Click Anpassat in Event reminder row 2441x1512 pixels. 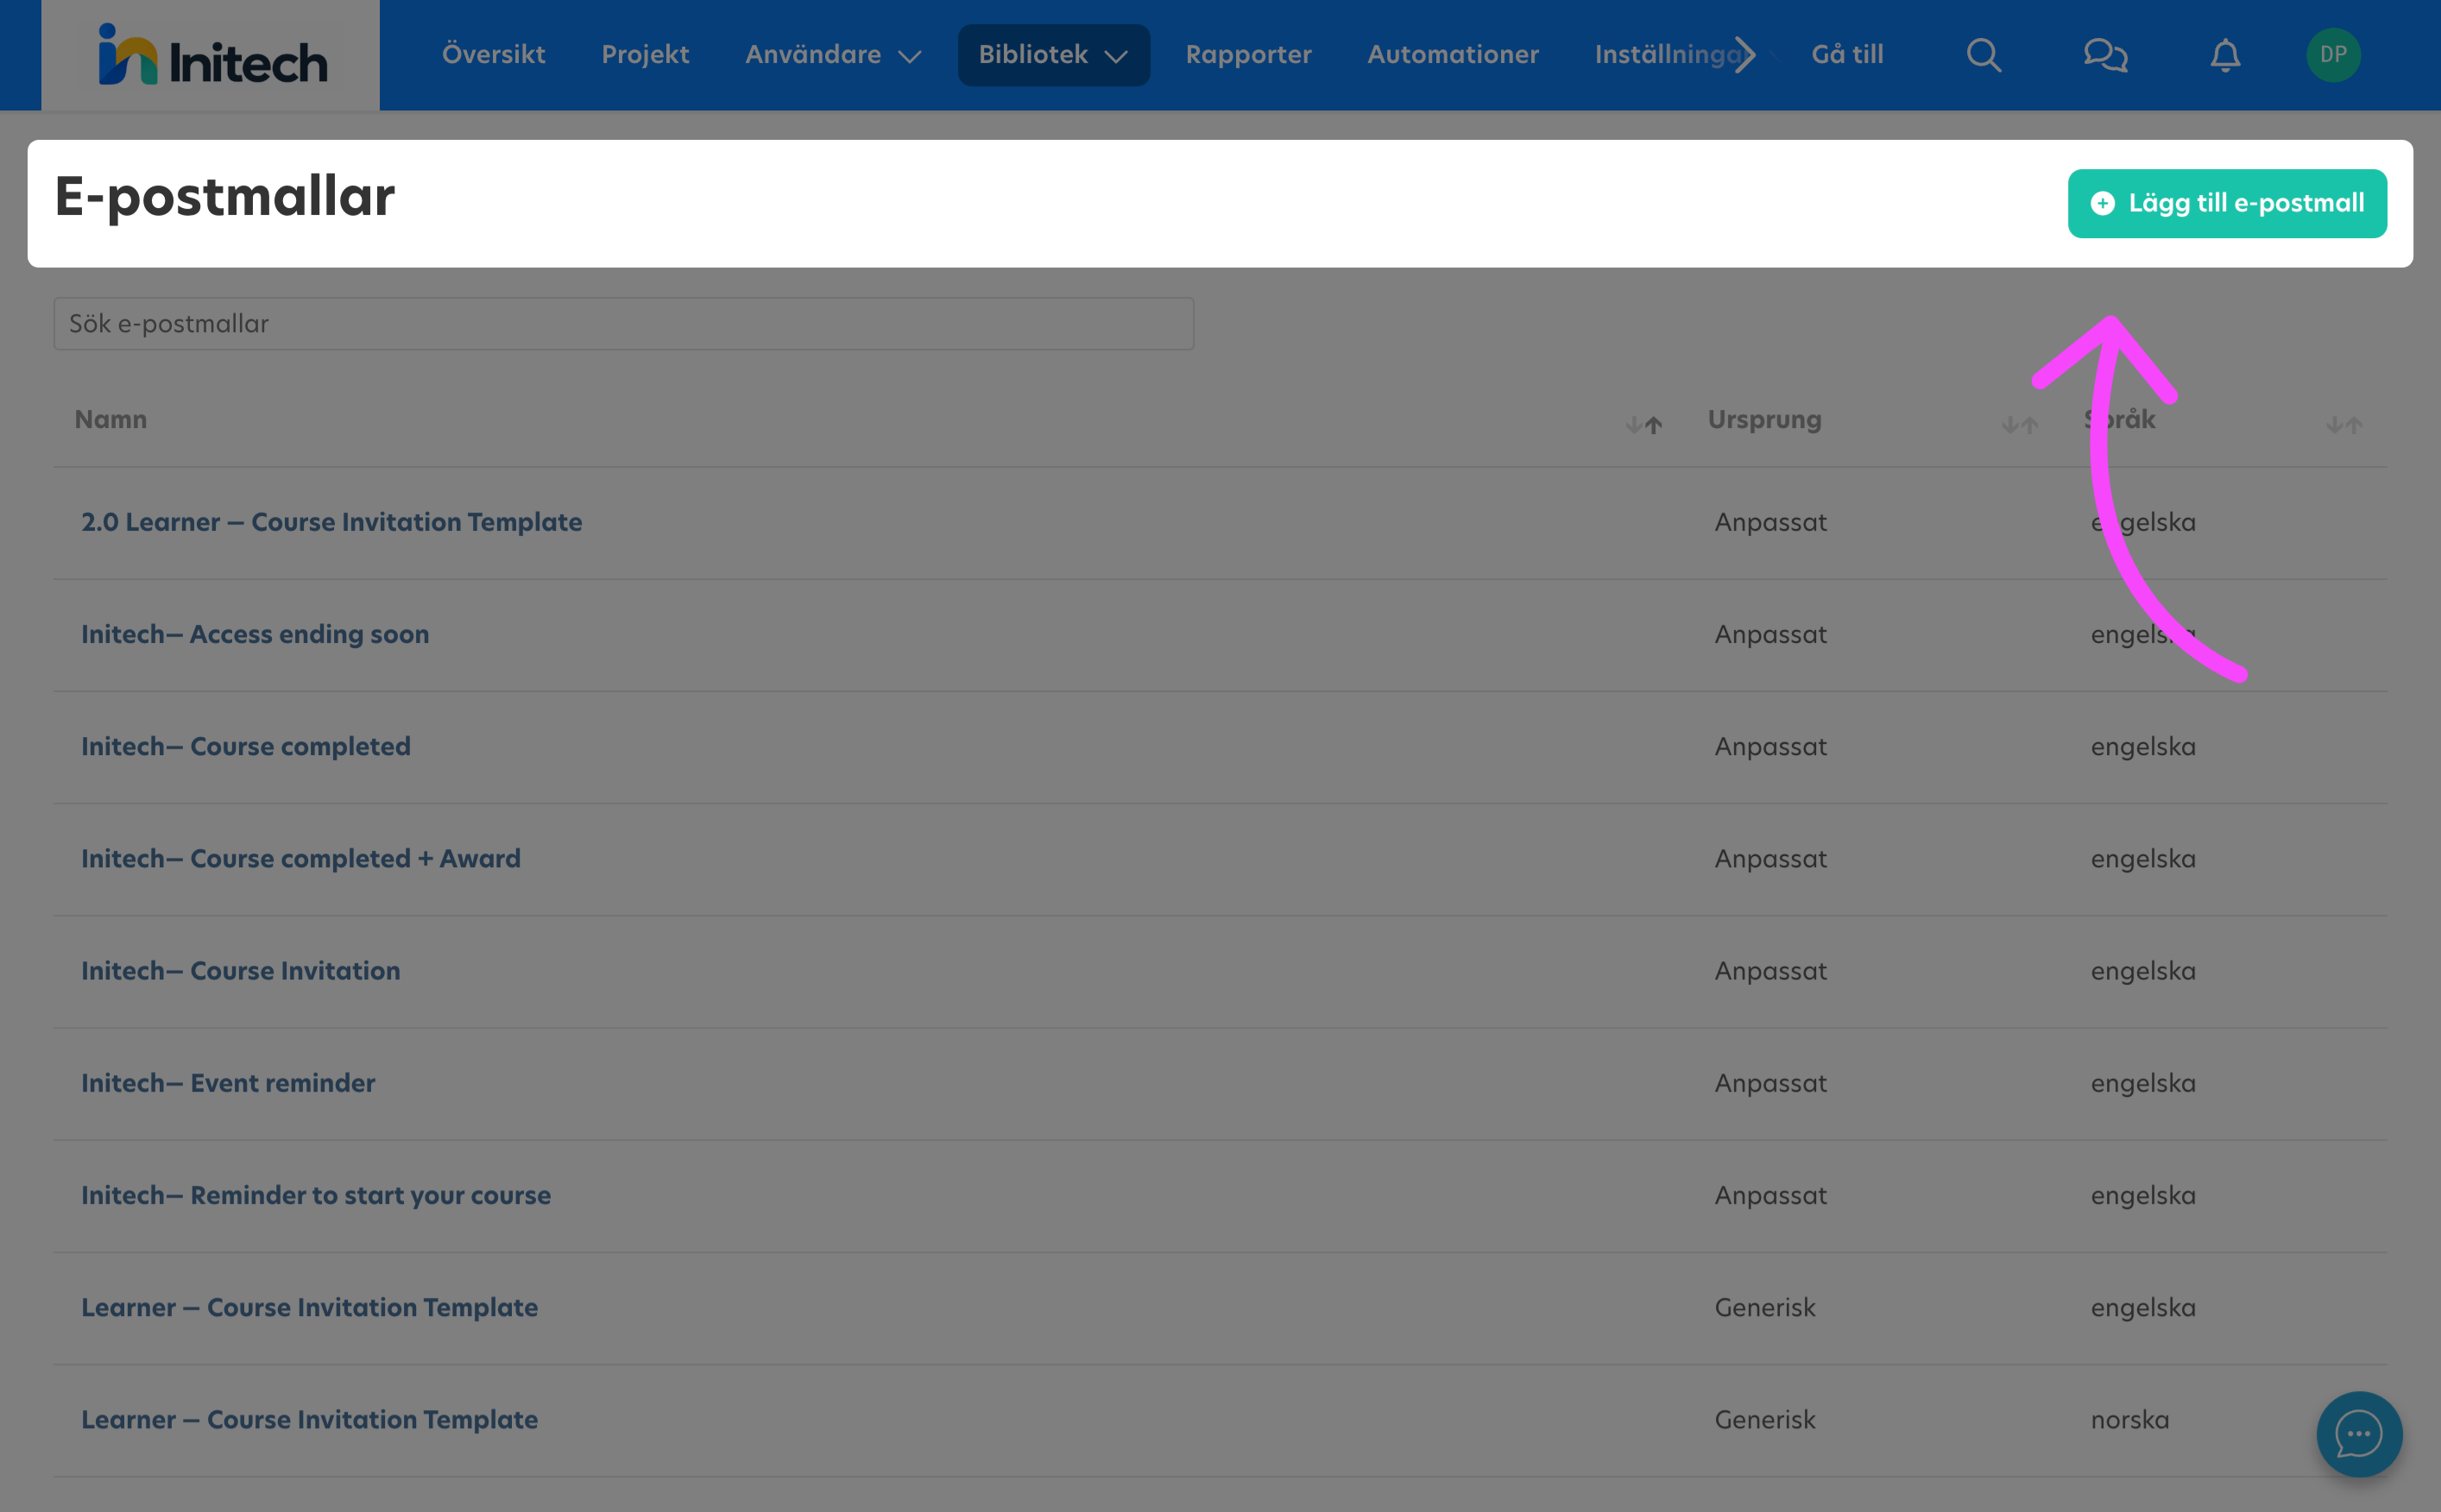tap(1770, 1082)
